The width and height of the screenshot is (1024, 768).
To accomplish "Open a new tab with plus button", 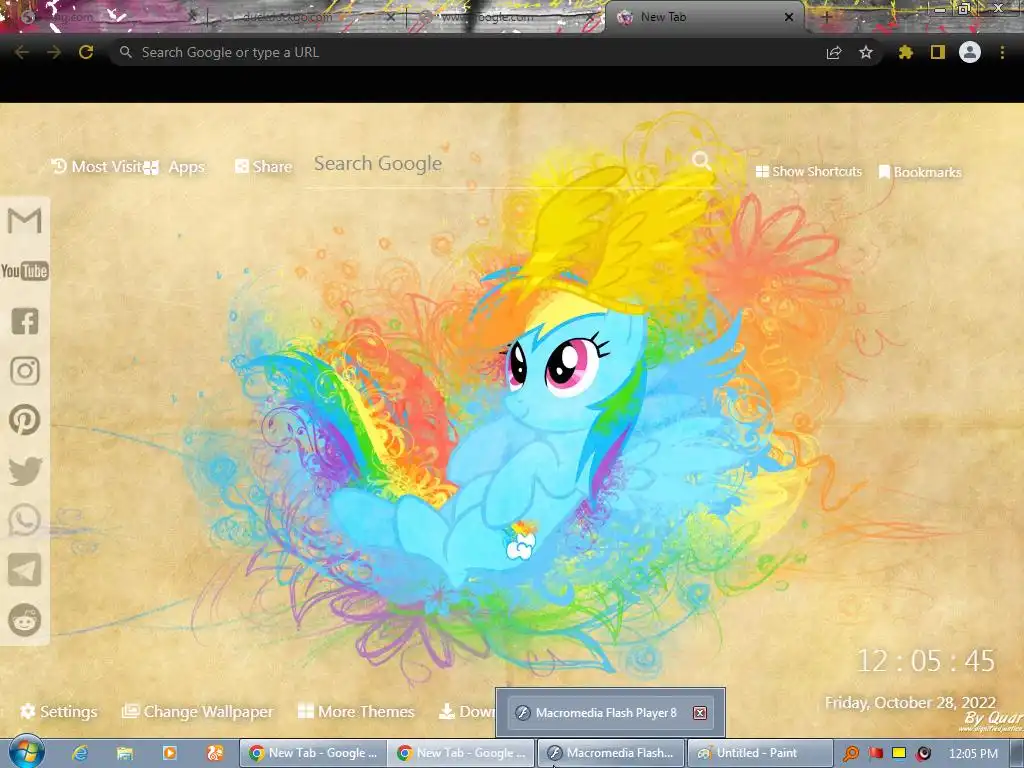I will coord(826,18).
